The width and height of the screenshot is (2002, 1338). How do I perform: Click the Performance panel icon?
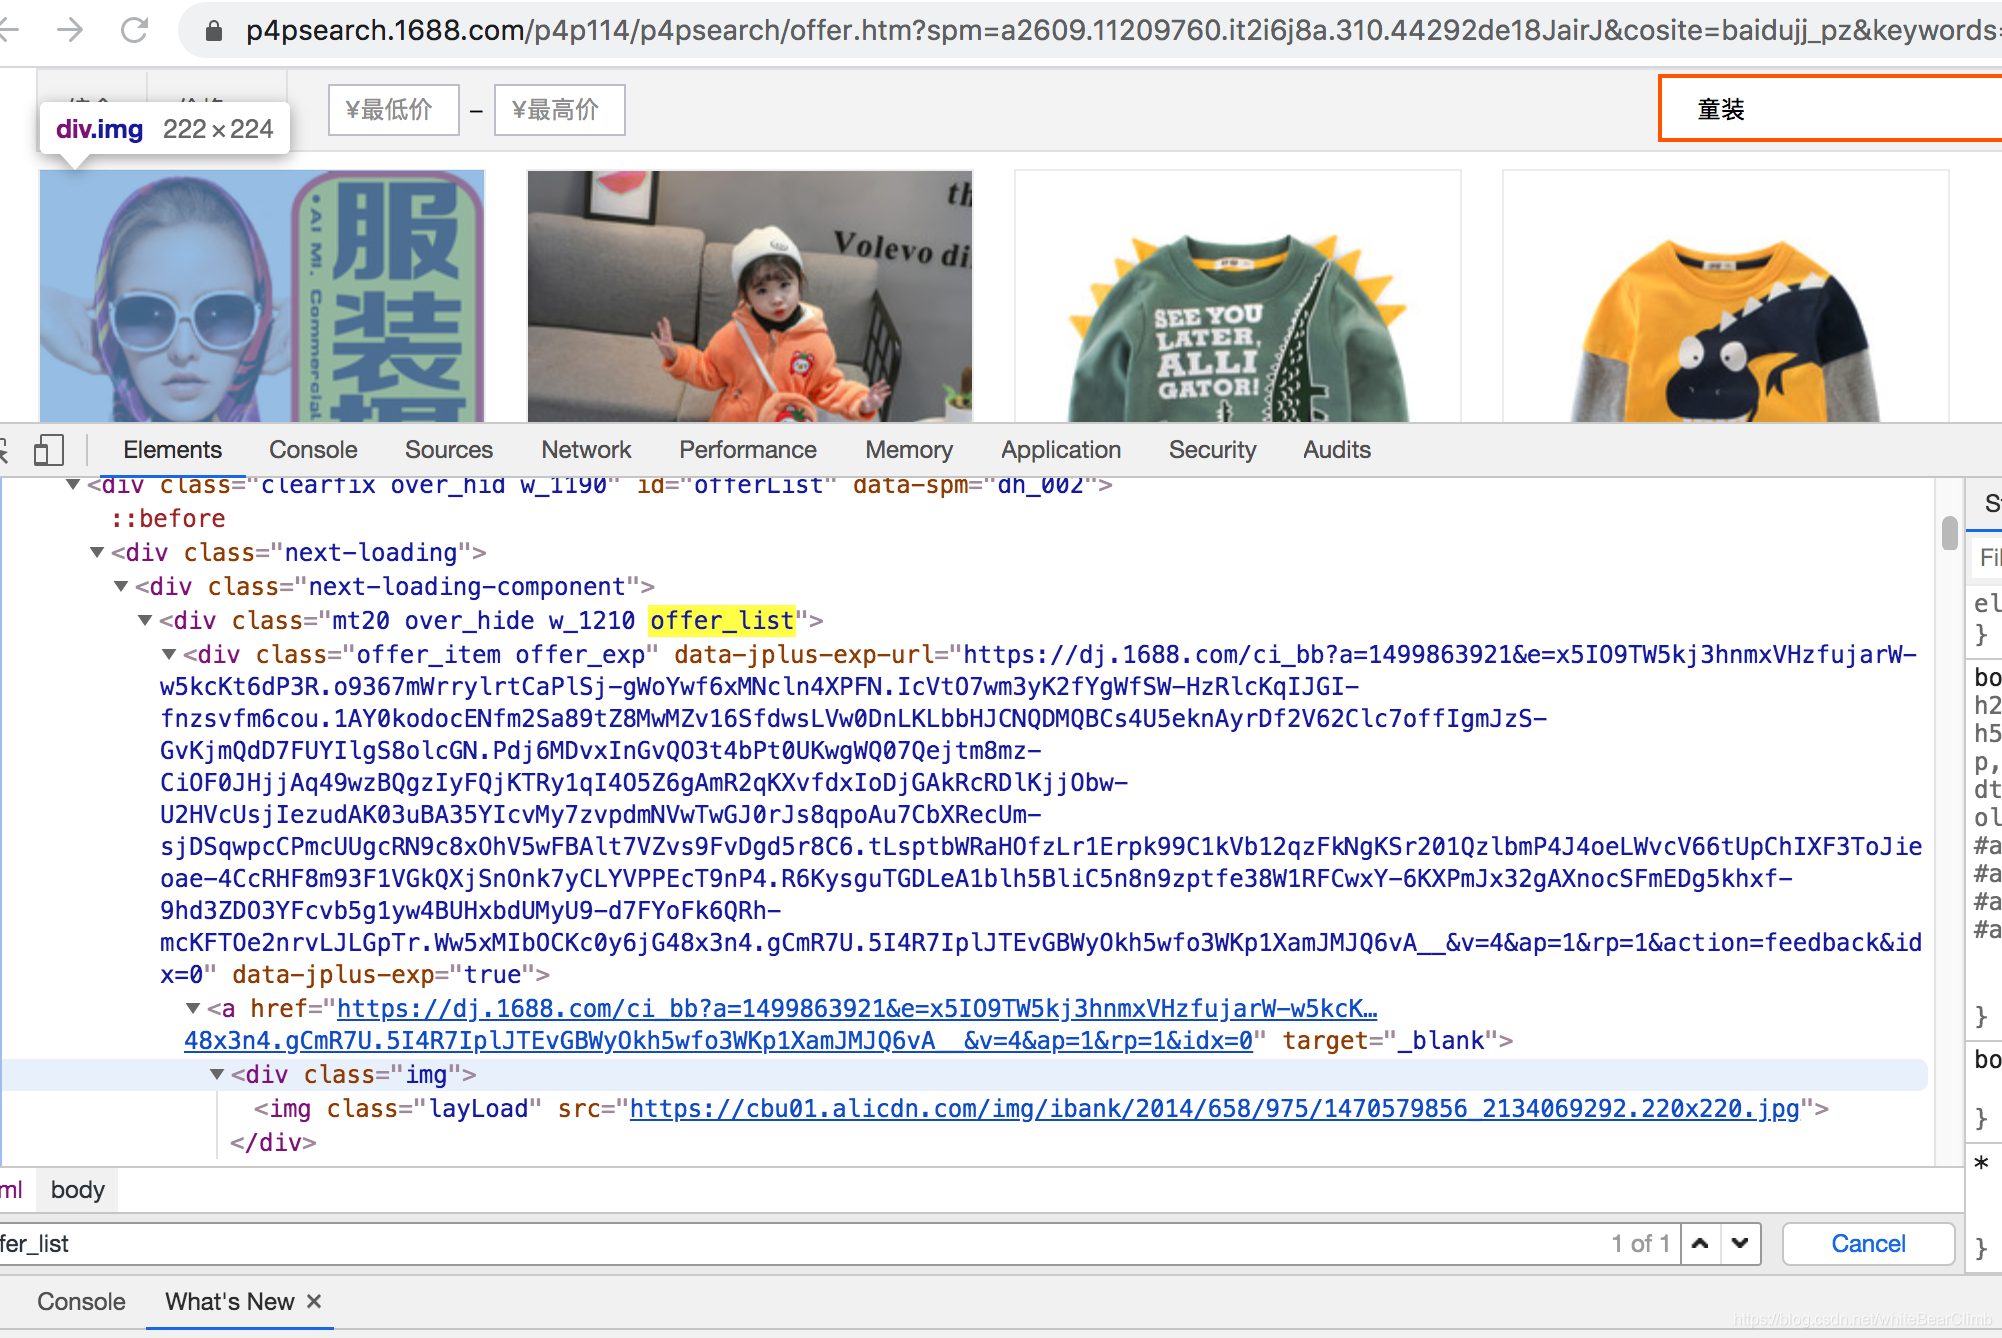pos(745,448)
